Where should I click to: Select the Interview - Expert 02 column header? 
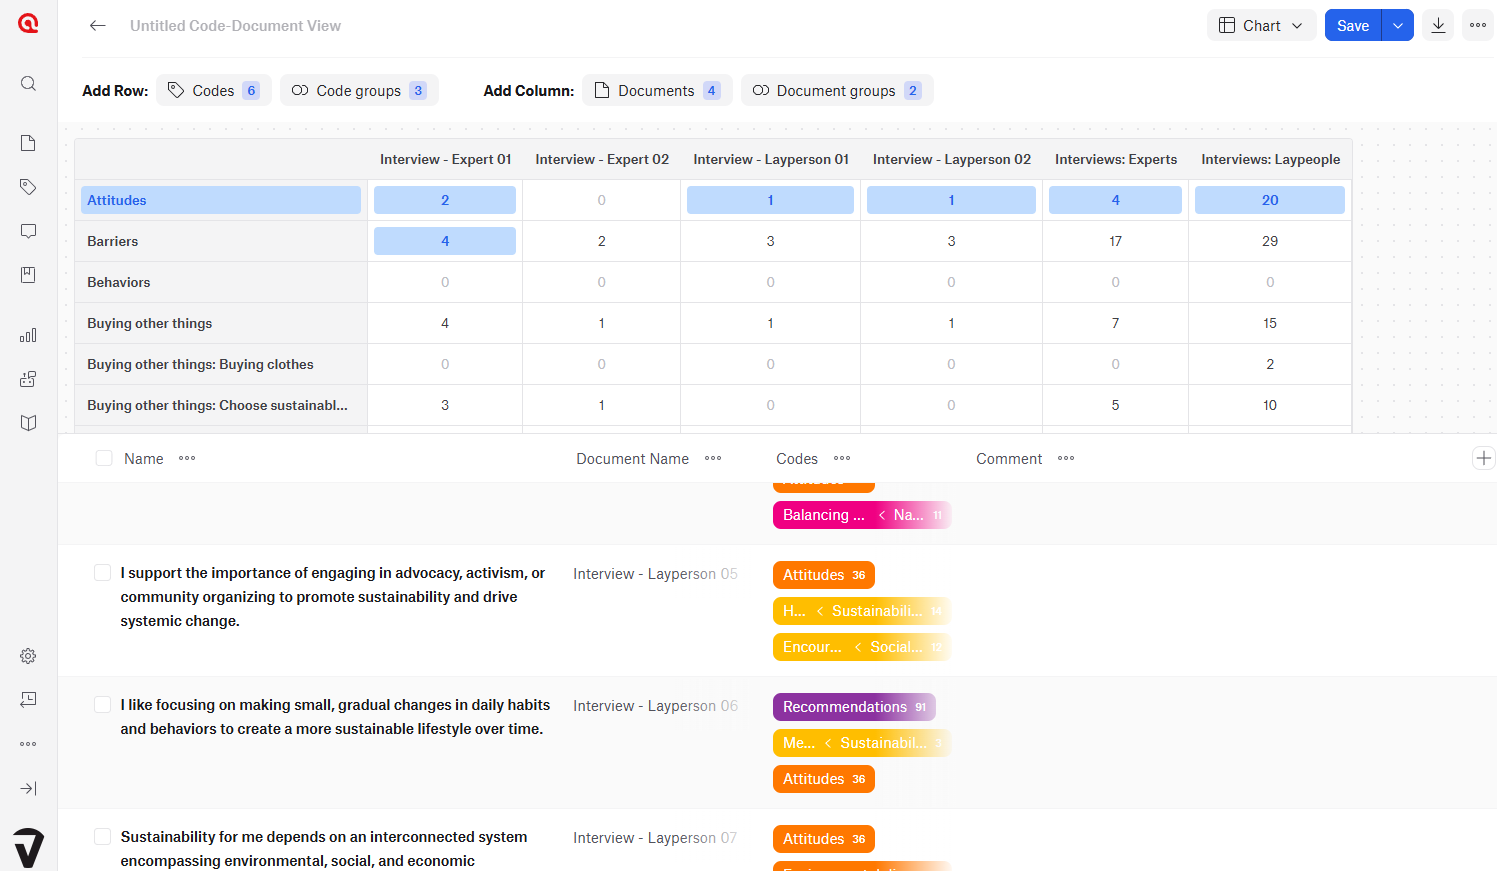pos(602,159)
